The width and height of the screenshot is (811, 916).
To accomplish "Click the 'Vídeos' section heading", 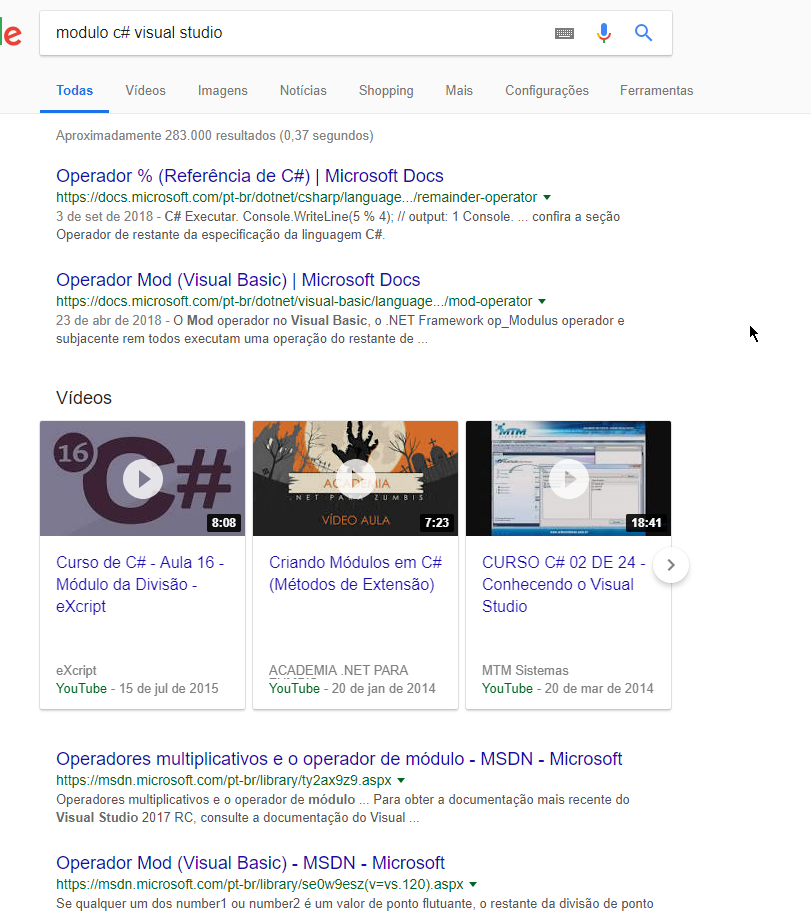I will 84,398.
